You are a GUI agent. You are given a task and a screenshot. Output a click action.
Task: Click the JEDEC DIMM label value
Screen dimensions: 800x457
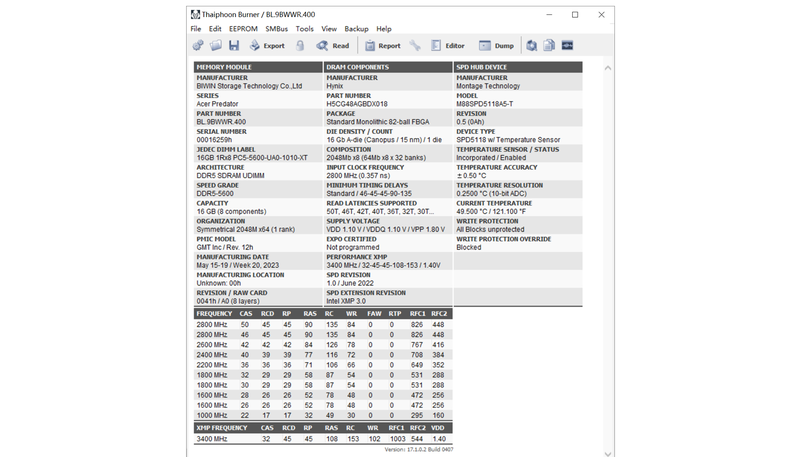point(252,158)
